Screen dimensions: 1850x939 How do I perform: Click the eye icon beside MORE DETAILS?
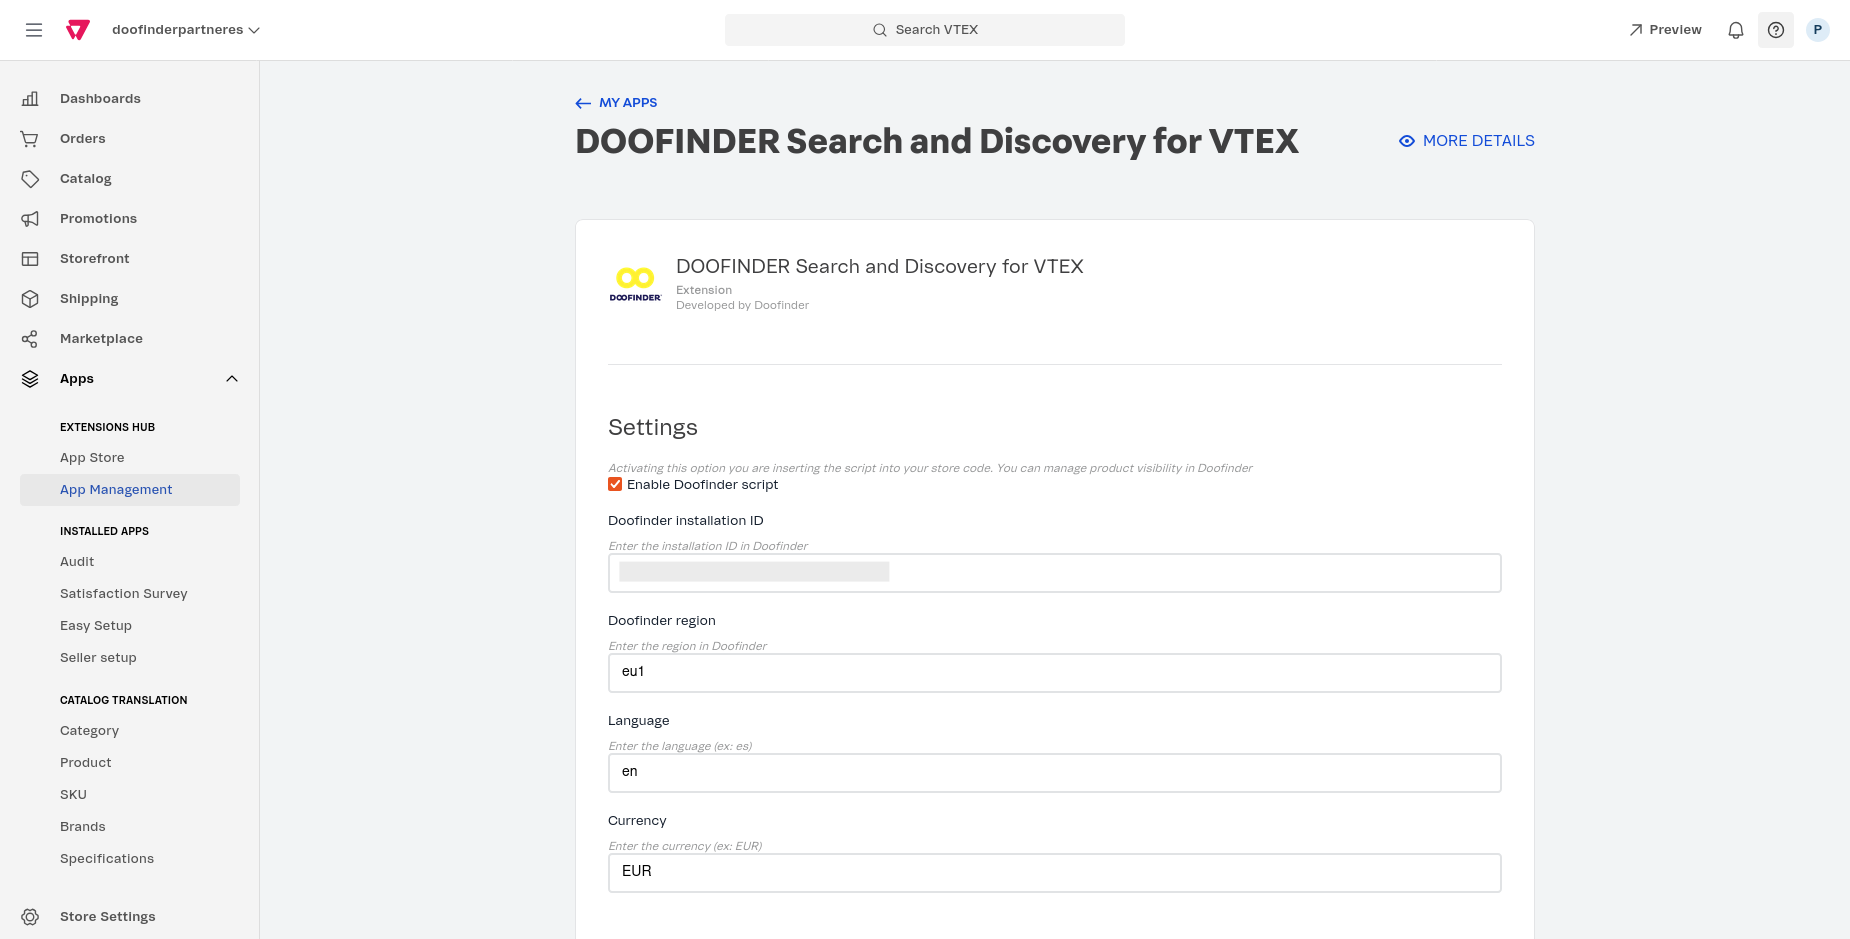click(x=1407, y=141)
